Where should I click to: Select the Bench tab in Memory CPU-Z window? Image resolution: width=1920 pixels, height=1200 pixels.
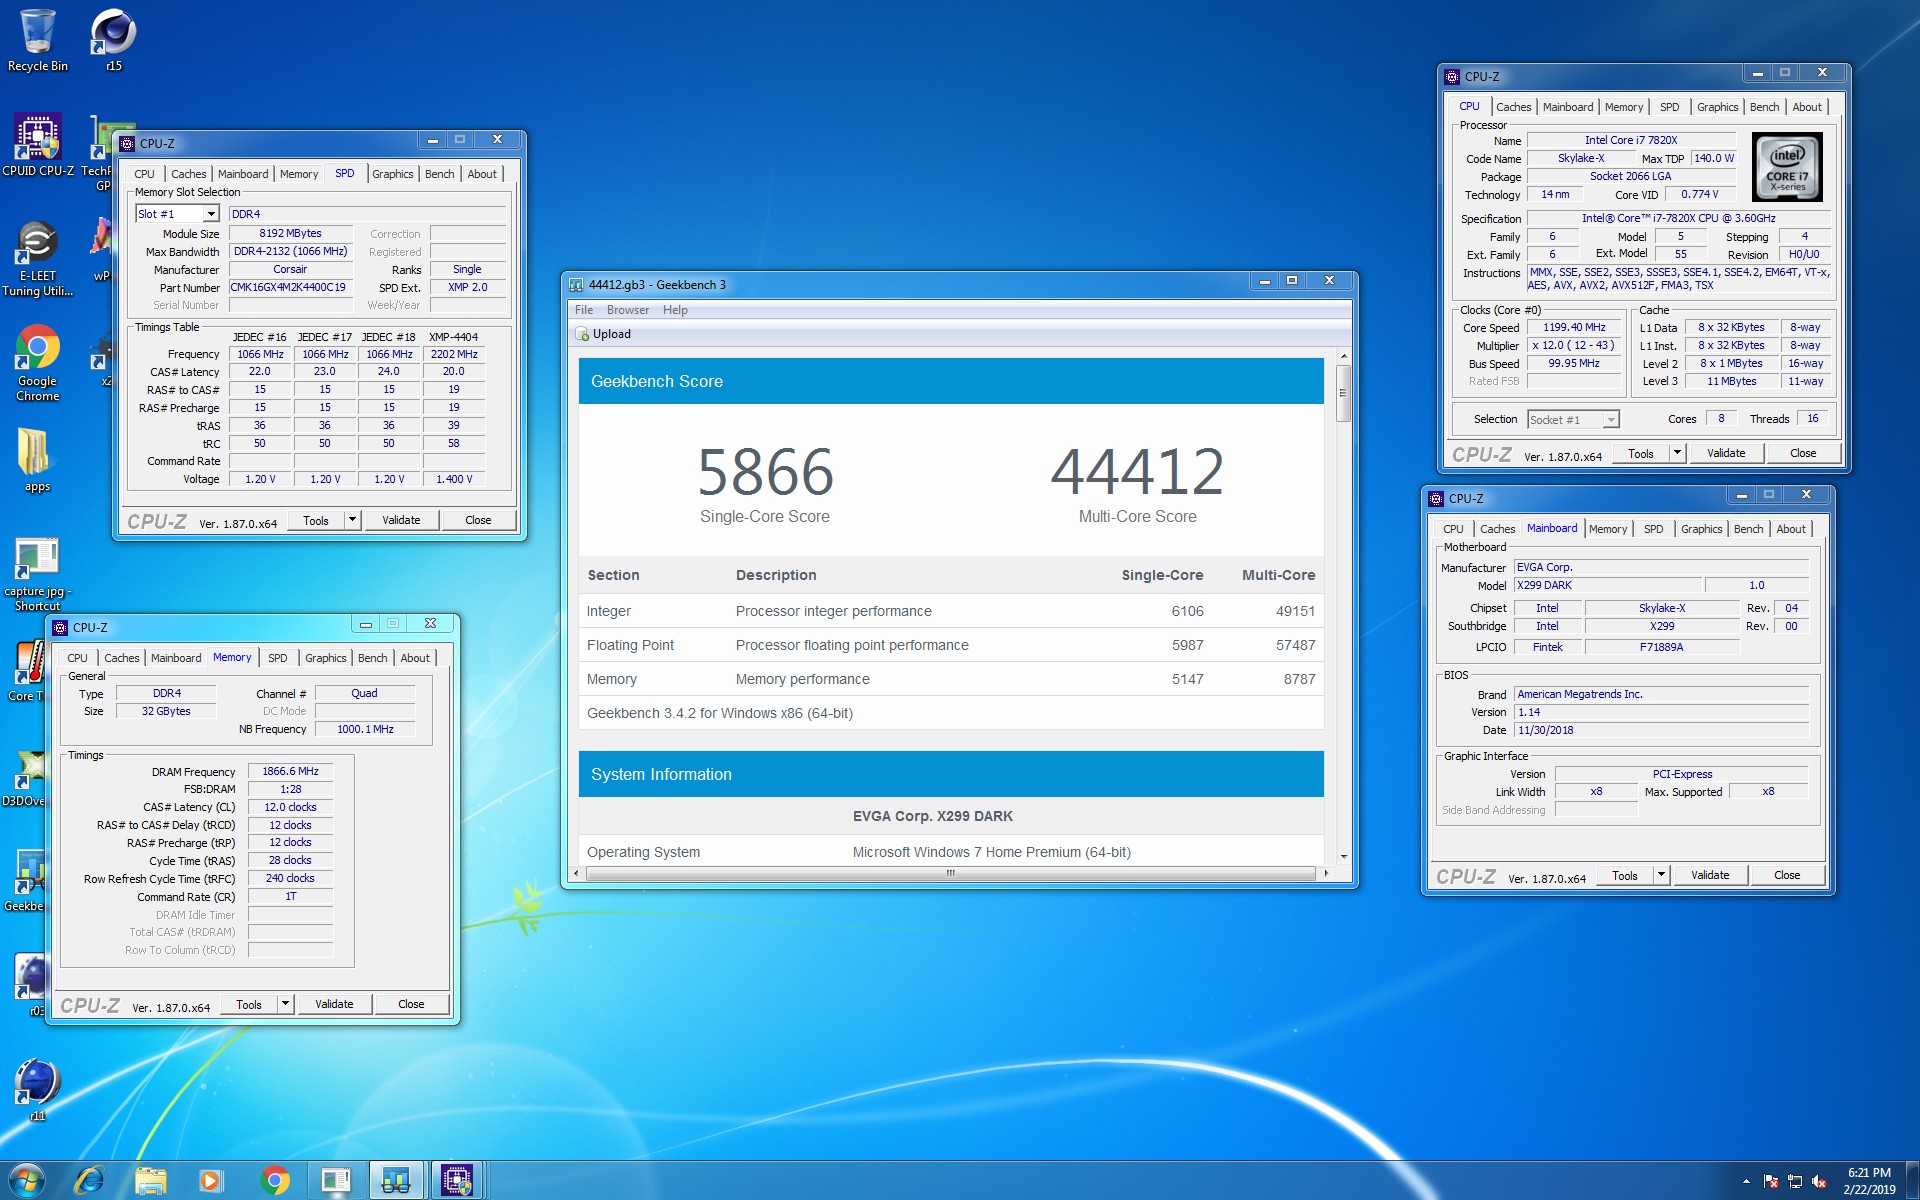(372, 658)
